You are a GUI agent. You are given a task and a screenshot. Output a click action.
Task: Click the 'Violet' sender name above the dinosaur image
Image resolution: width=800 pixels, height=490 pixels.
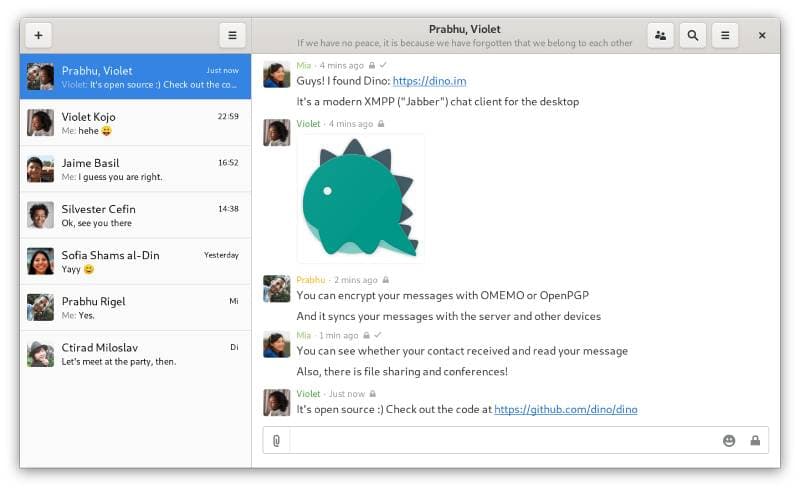(x=308, y=124)
